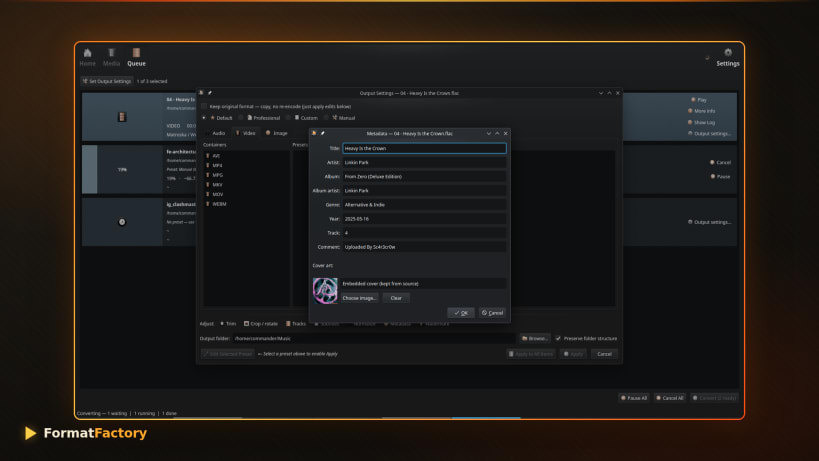Click the Choose image button

(x=359, y=298)
